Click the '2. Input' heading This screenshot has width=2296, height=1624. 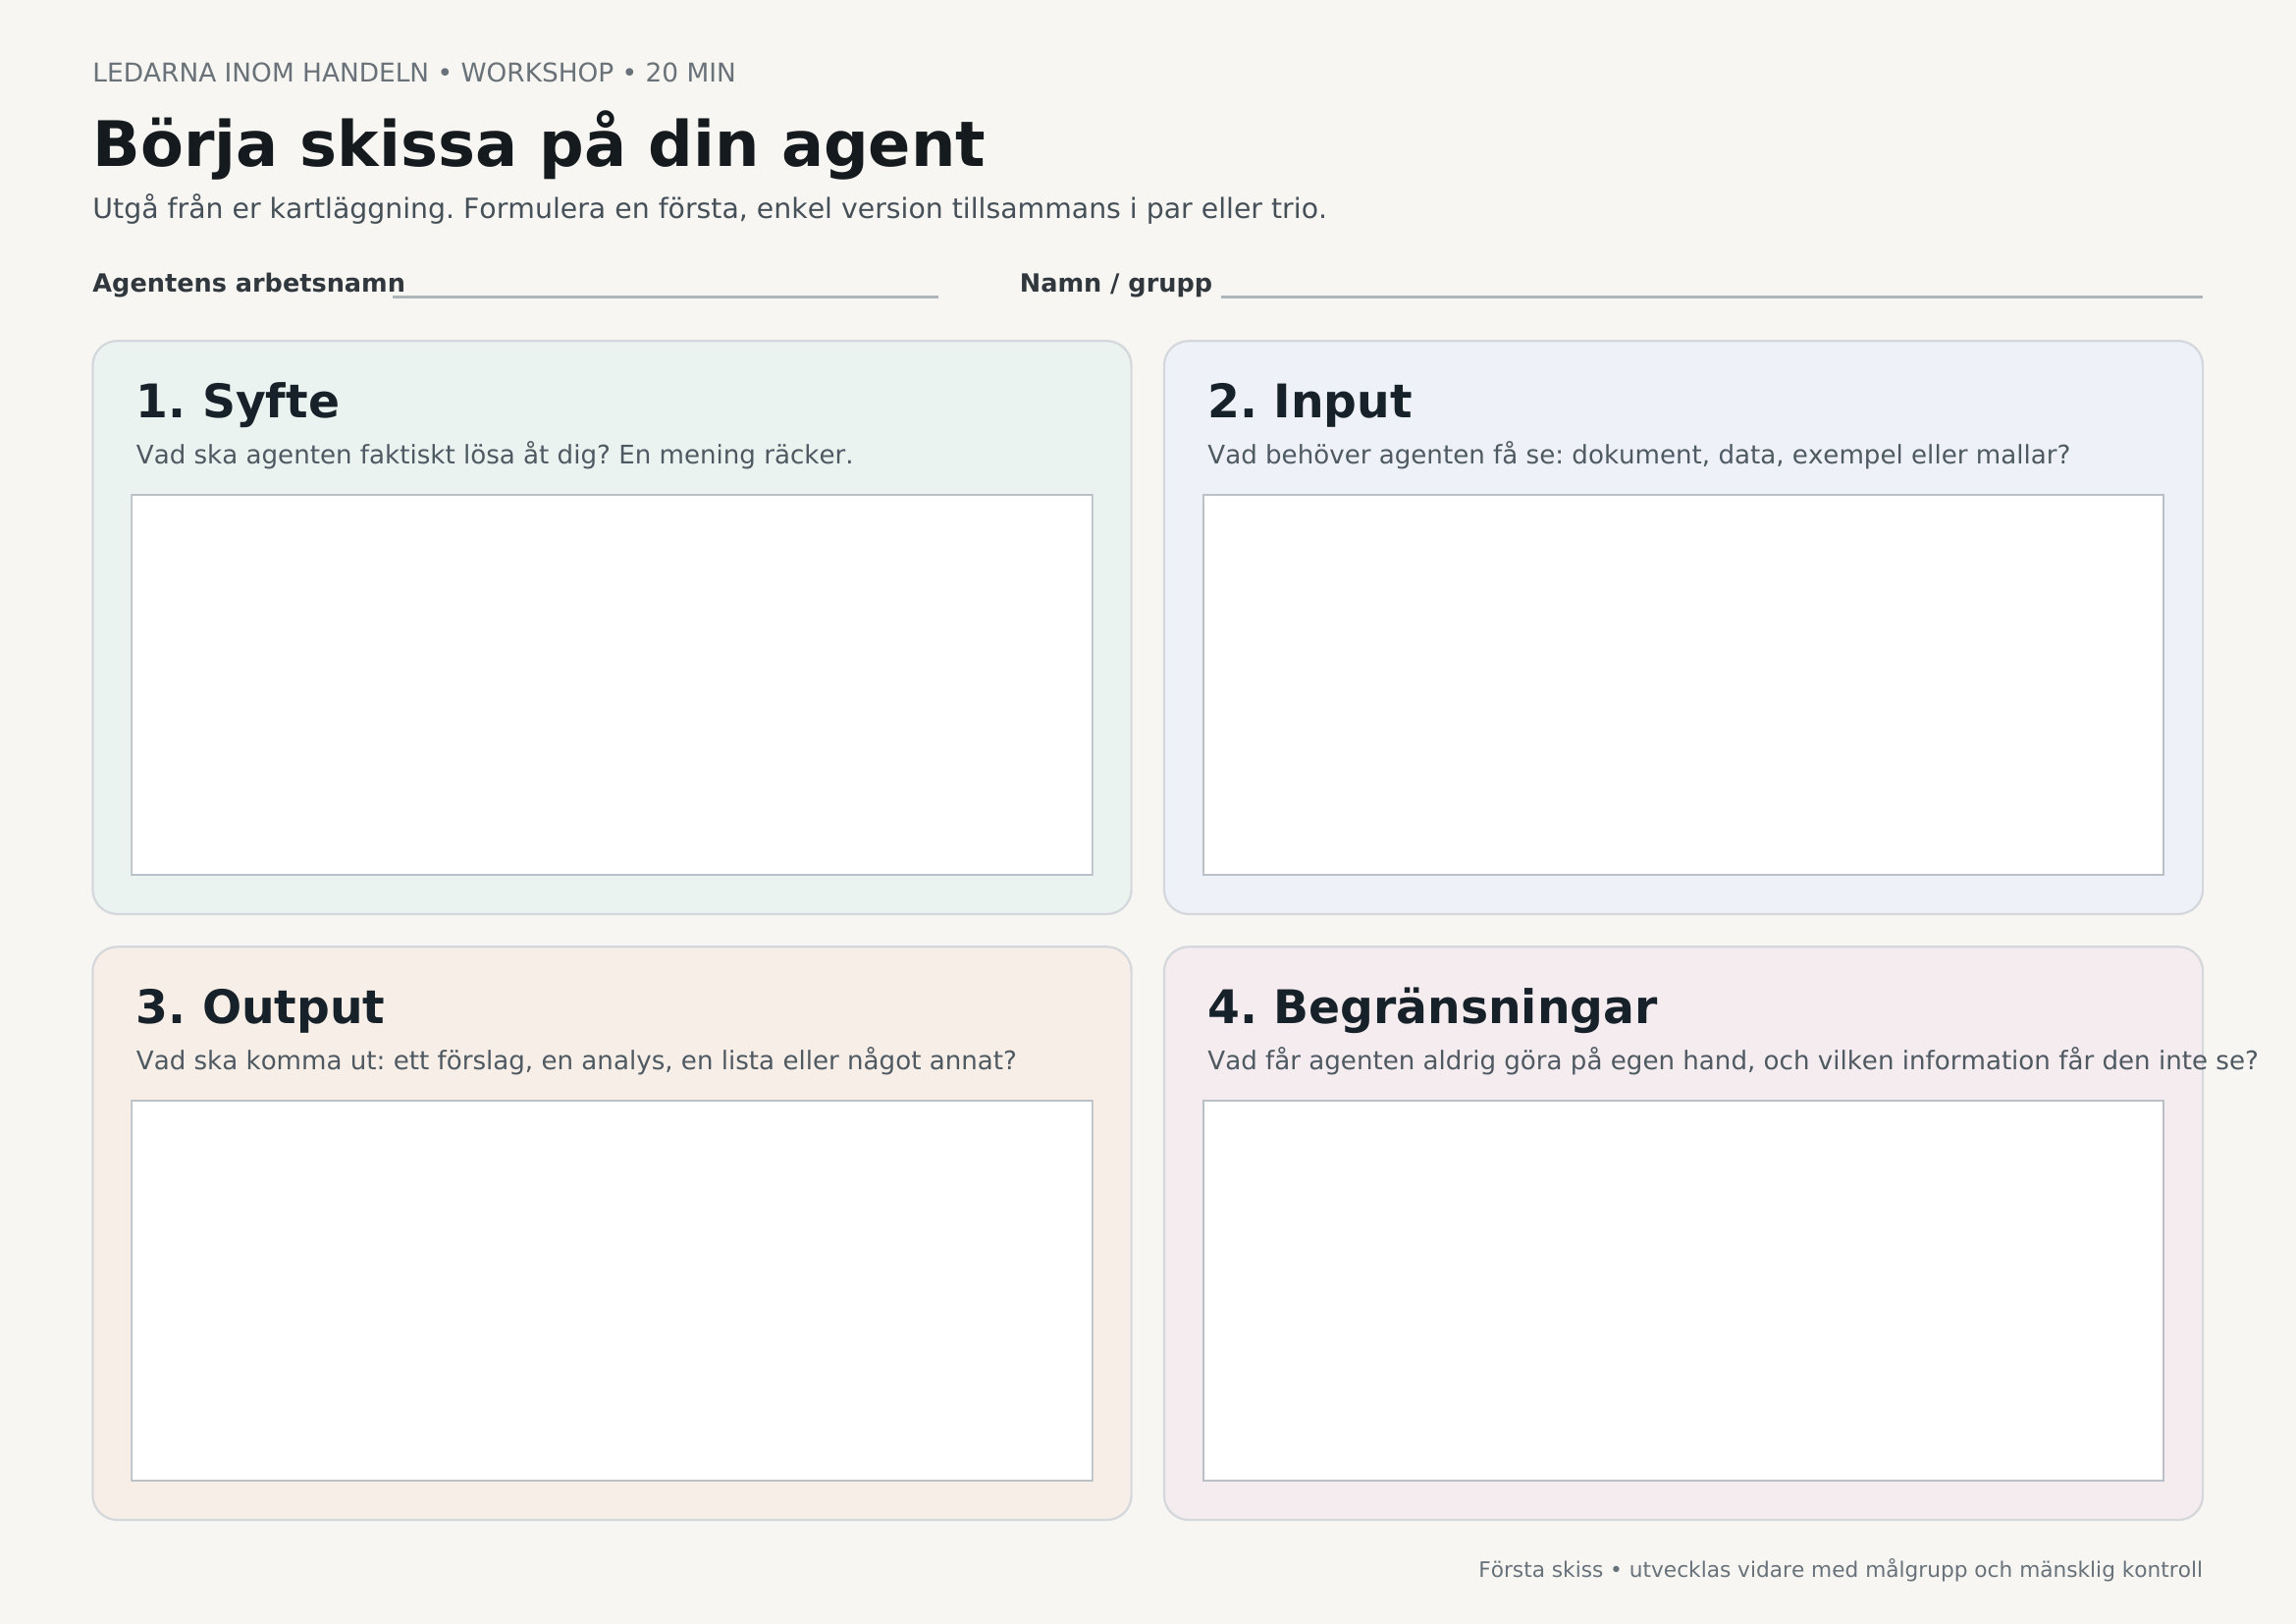point(1309,402)
